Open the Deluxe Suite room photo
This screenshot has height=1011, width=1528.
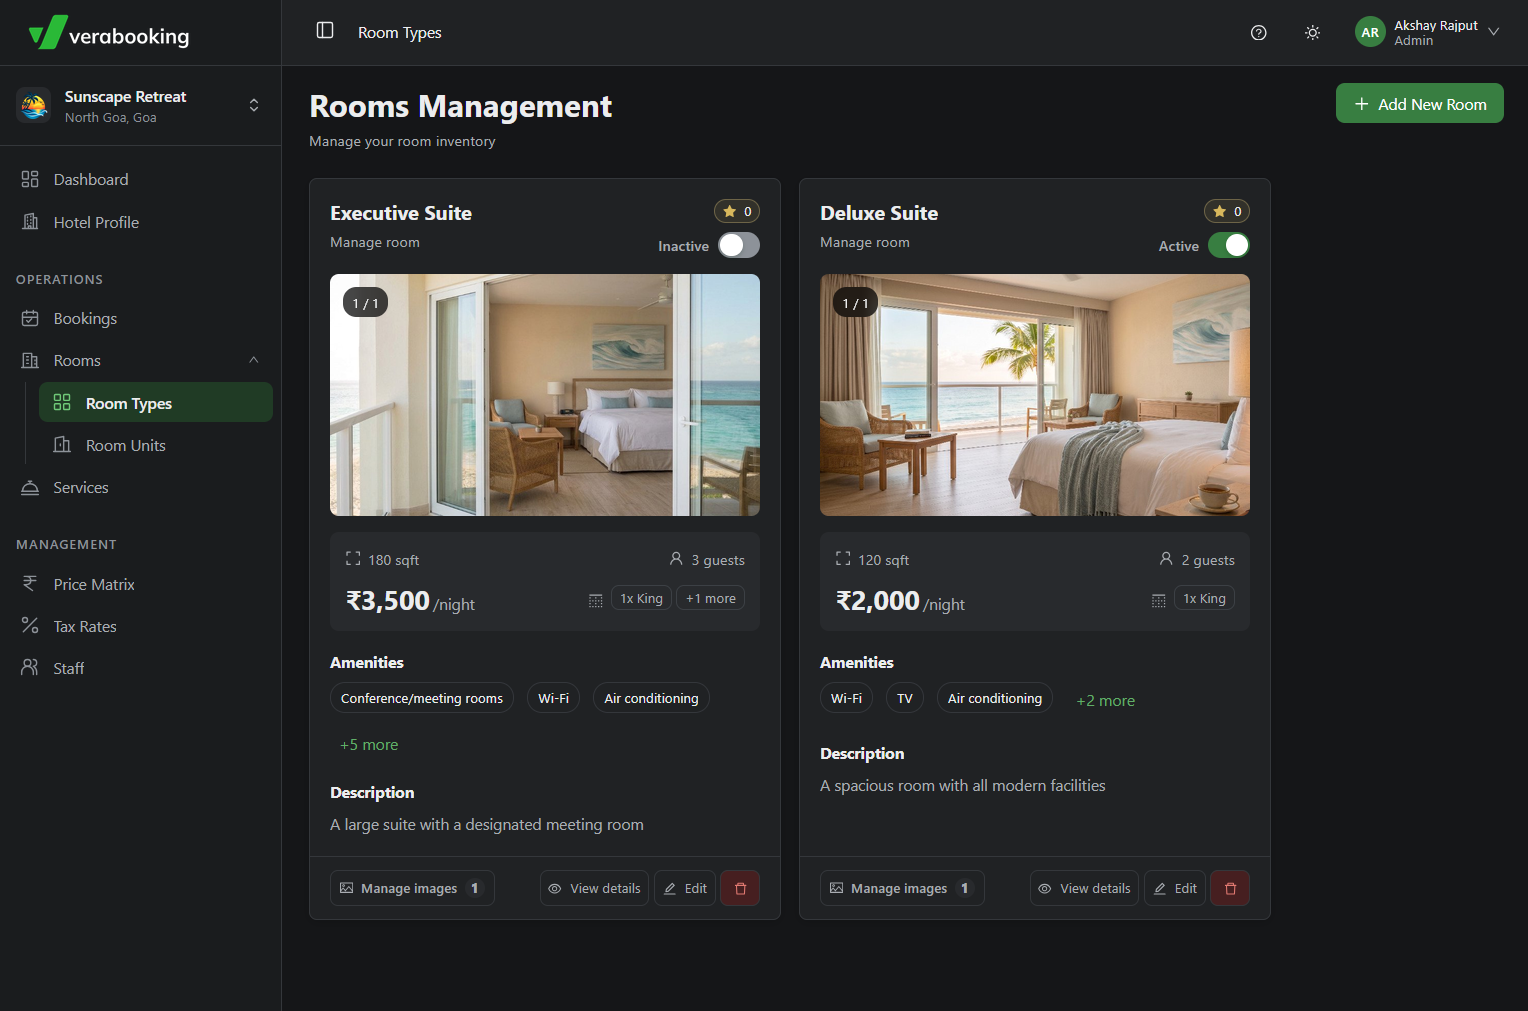tap(1035, 395)
